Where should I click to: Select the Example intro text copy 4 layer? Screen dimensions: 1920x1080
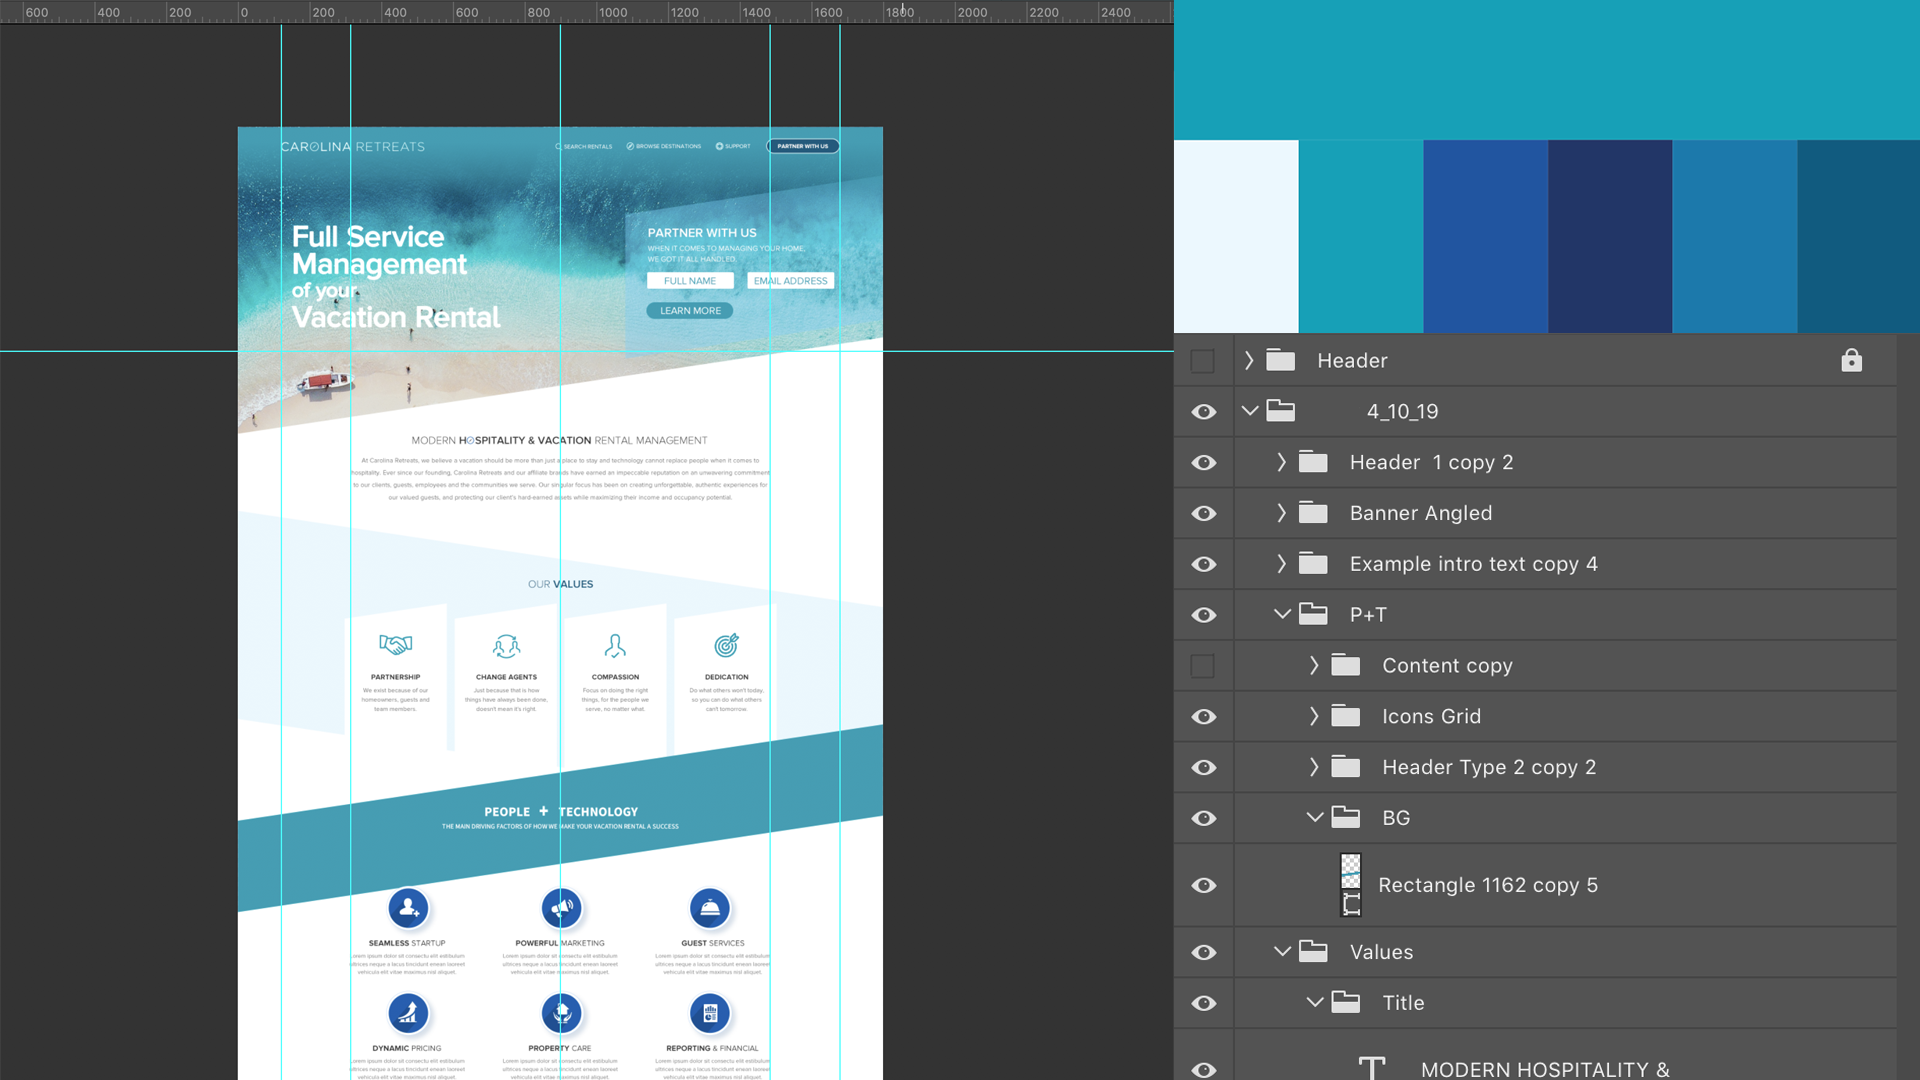click(x=1473, y=564)
